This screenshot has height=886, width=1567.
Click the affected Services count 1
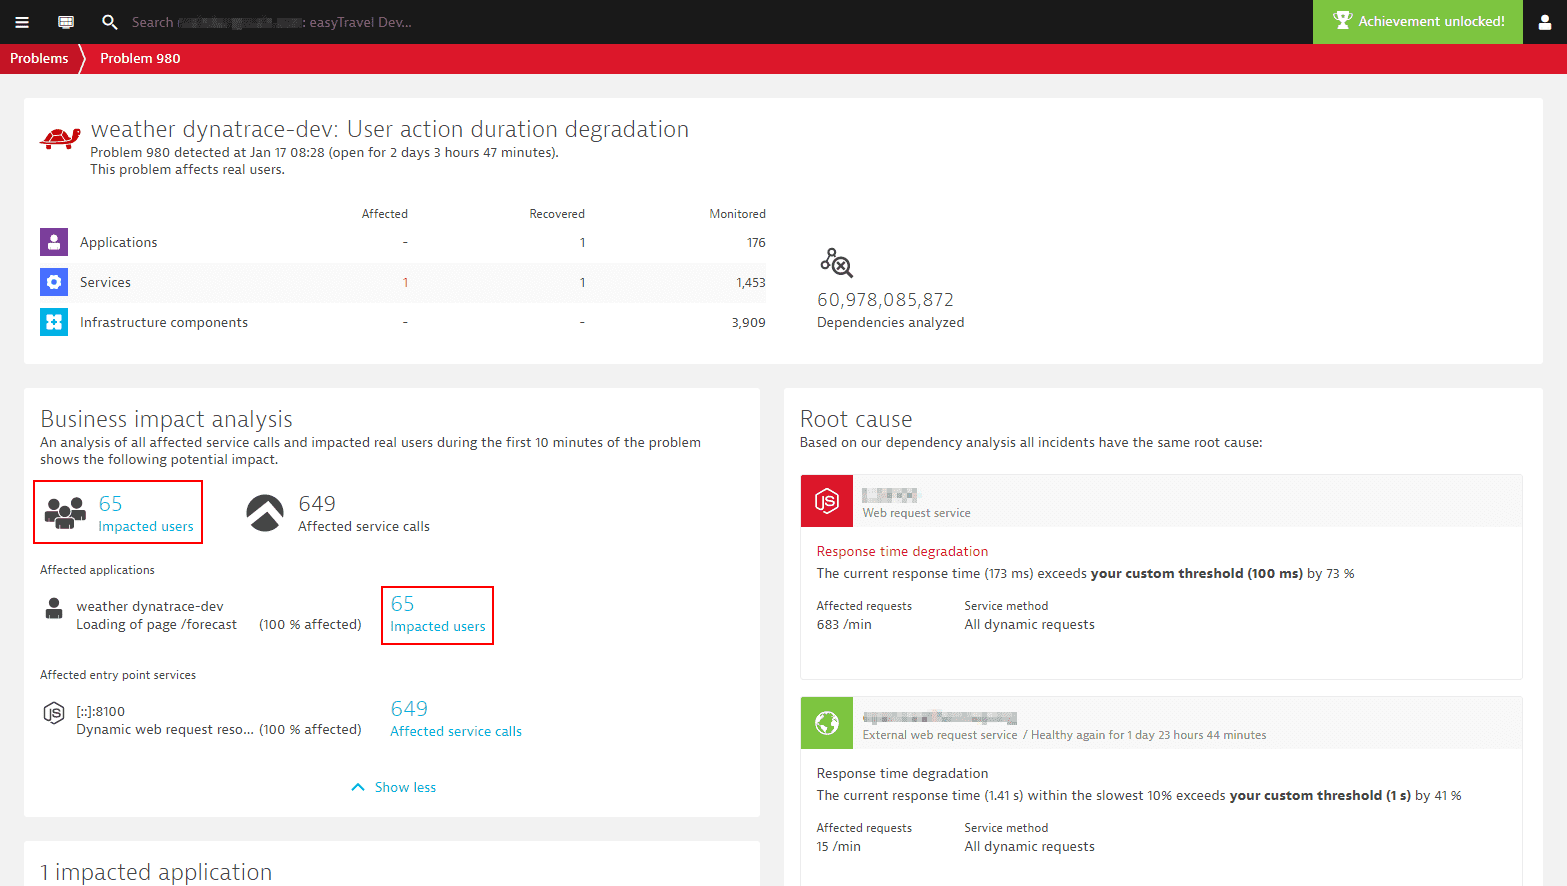pyautogui.click(x=405, y=282)
